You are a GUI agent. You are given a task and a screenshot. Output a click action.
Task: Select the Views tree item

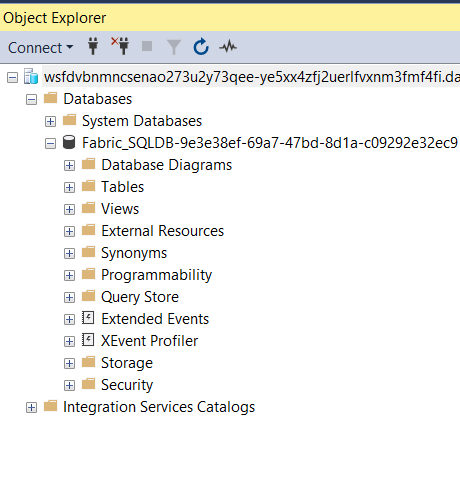click(120, 209)
